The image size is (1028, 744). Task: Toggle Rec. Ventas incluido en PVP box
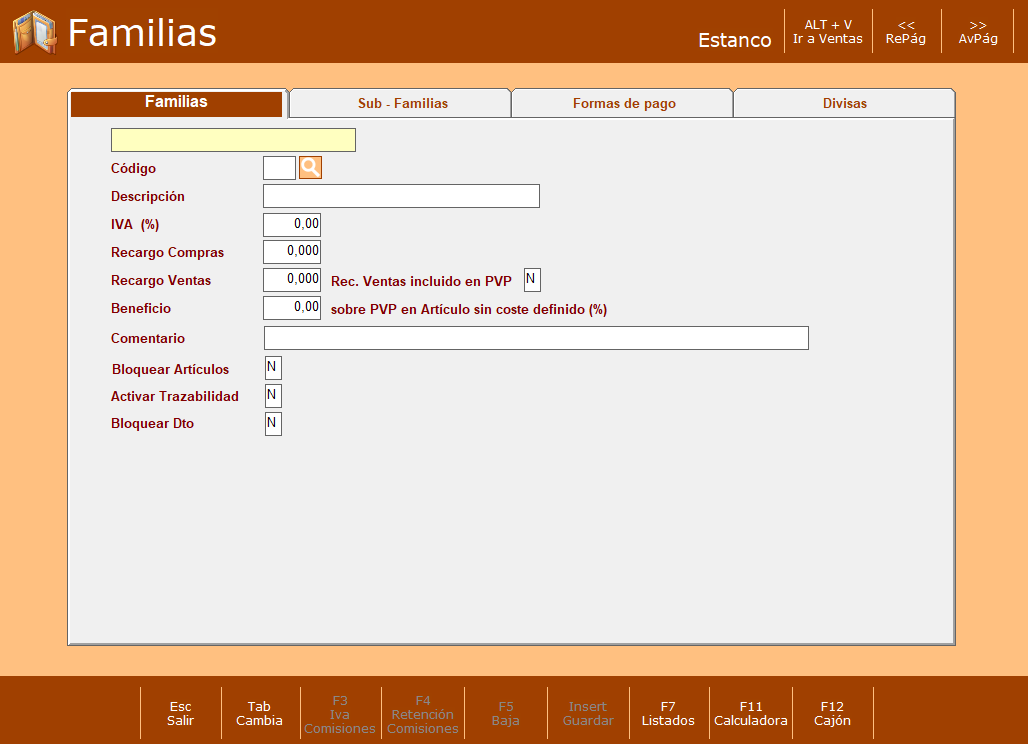tap(532, 280)
